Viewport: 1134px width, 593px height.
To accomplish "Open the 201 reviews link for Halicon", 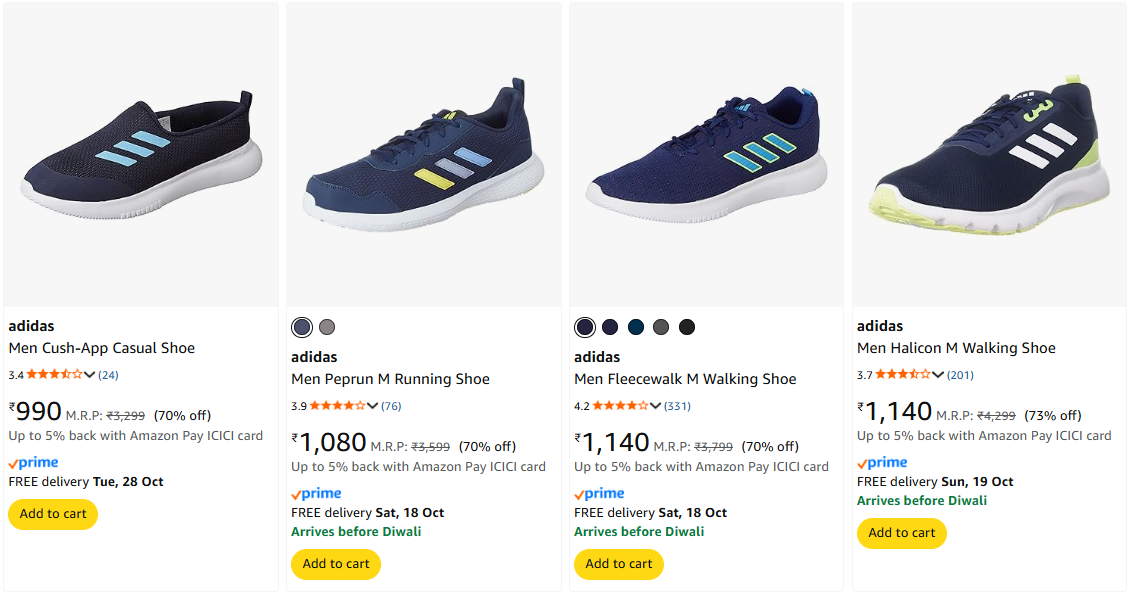I will click(961, 375).
